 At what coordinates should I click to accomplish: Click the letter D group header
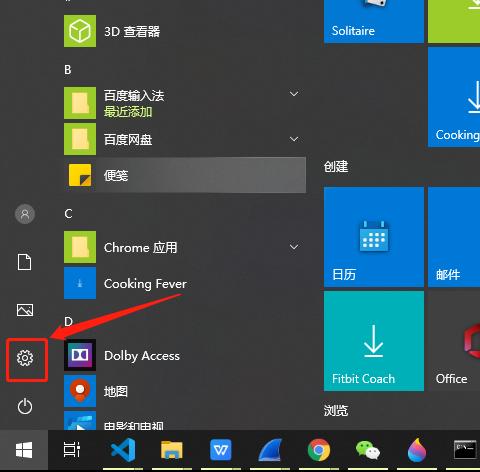pyautogui.click(x=68, y=322)
